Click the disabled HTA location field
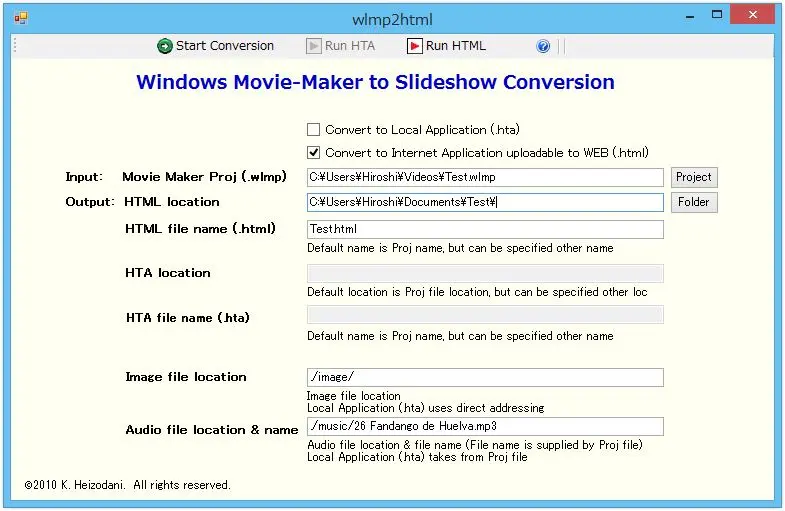The height and width of the screenshot is (511, 785). point(485,273)
